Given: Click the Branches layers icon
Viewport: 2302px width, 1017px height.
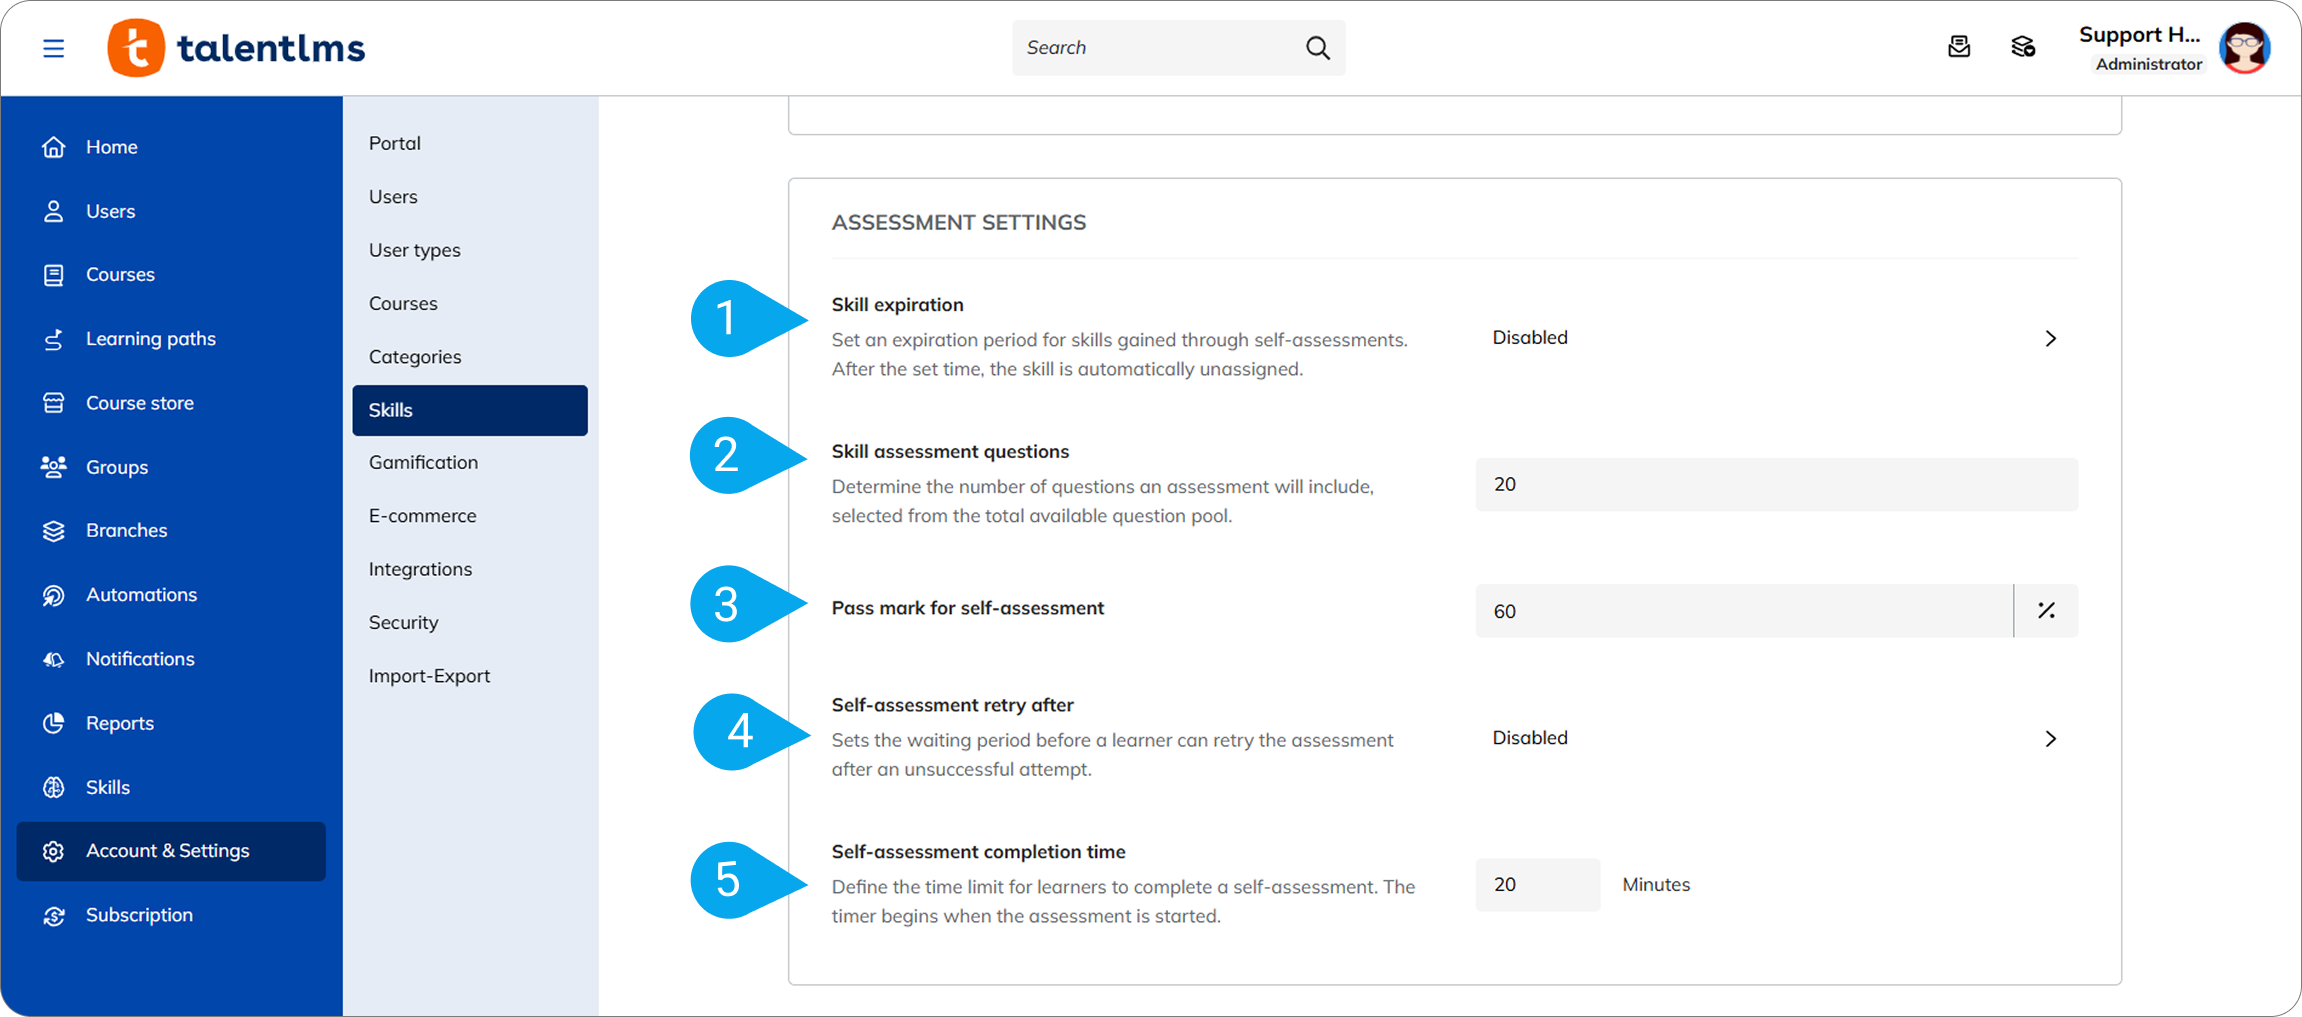Looking at the screenshot, I should coord(54,531).
